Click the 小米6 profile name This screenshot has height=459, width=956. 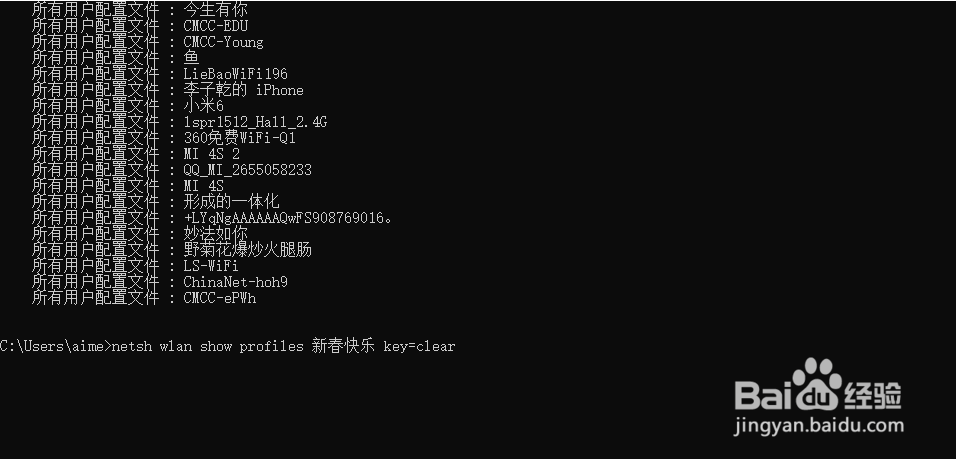click(x=203, y=106)
